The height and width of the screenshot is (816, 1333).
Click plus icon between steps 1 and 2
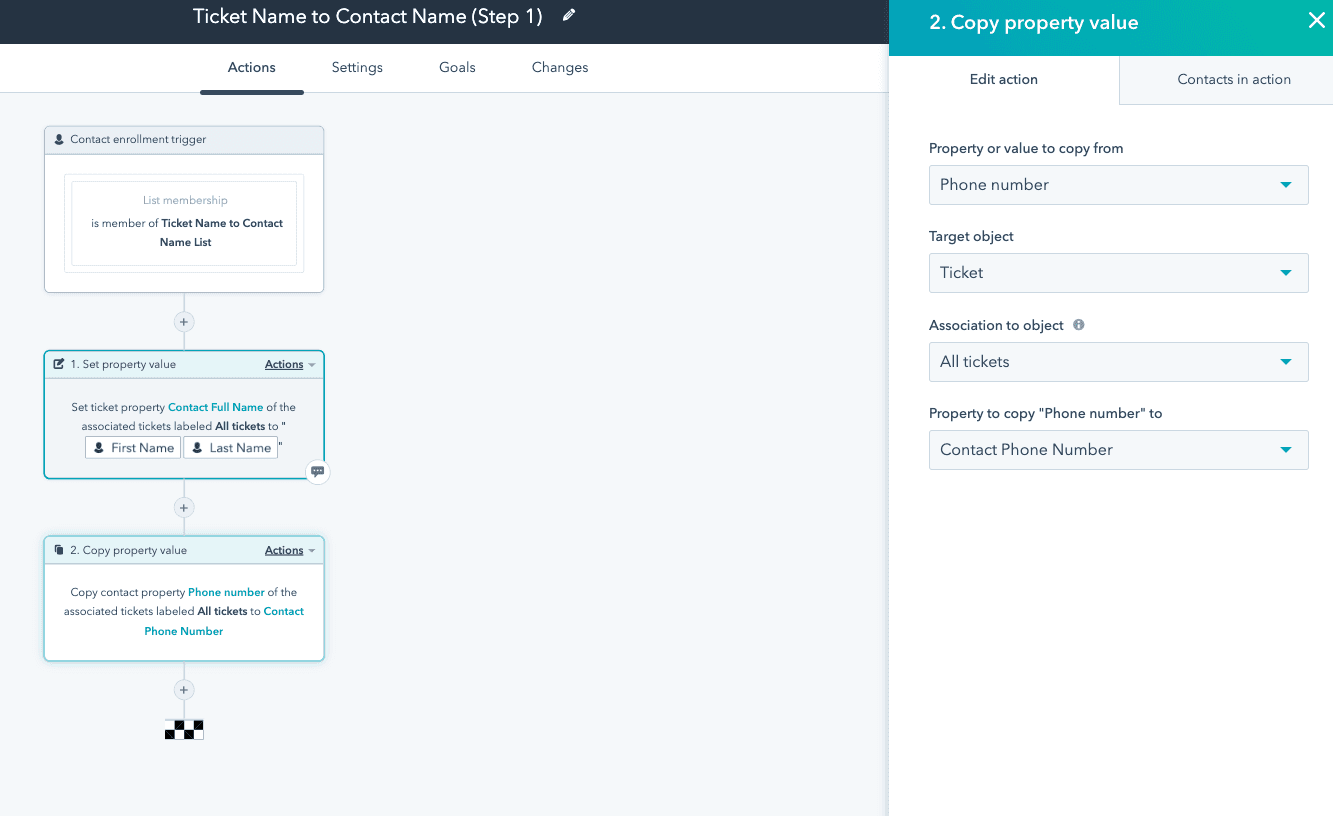(x=184, y=508)
